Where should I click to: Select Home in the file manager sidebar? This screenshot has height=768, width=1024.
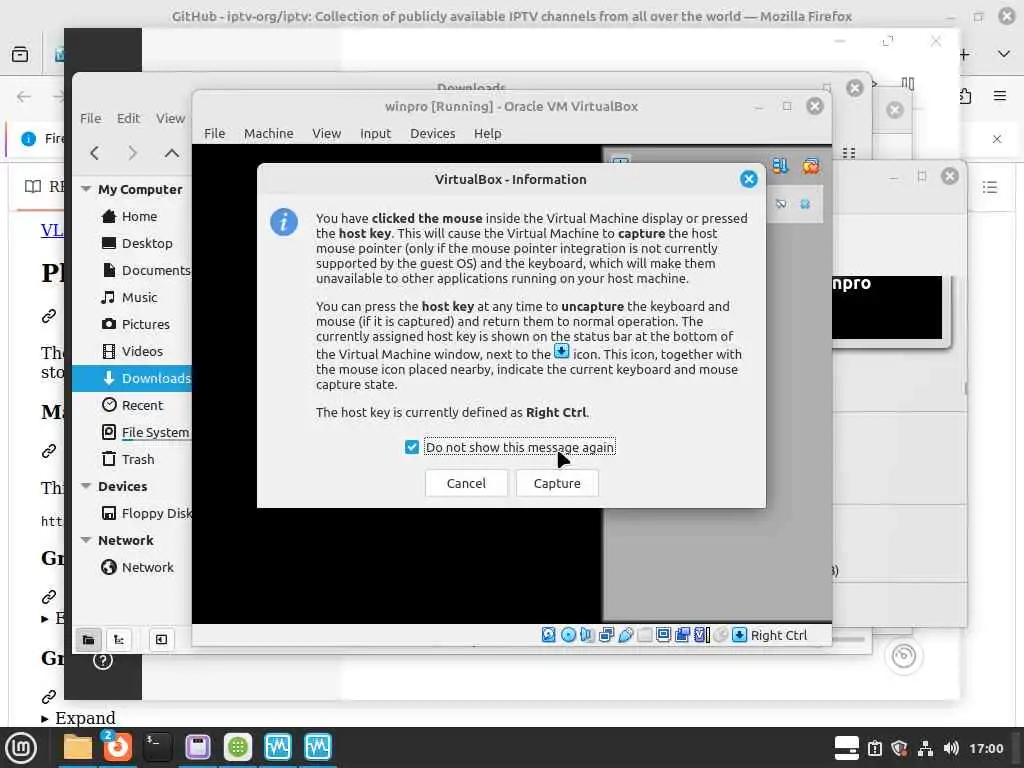coord(132,216)
